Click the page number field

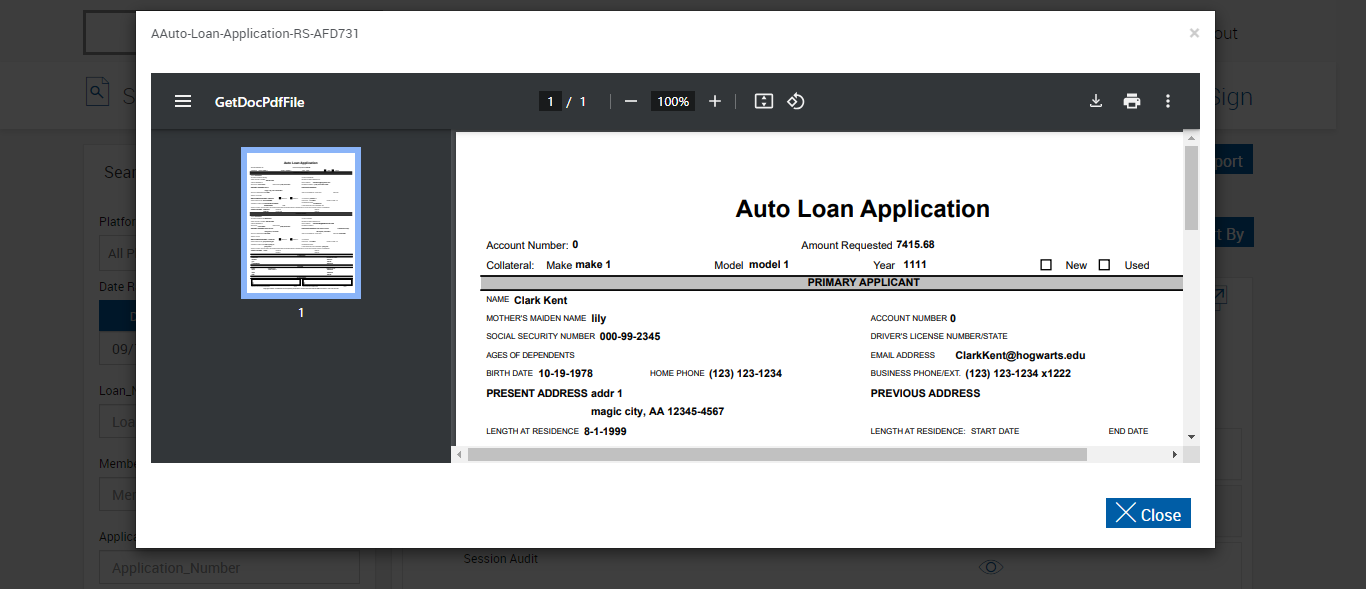[550, 101]
